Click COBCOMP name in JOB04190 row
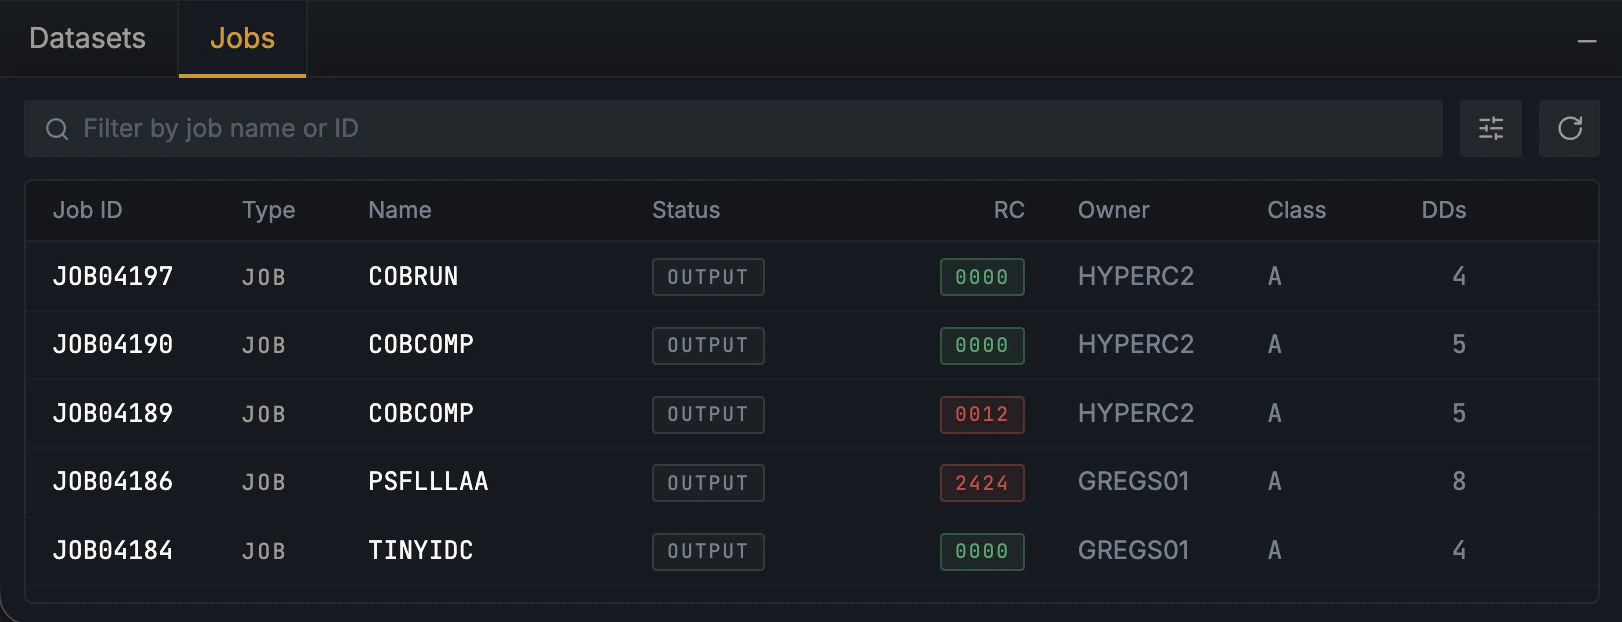This screenshot has width=1622, height=622. pyautogui.click(x=421, y=345)
